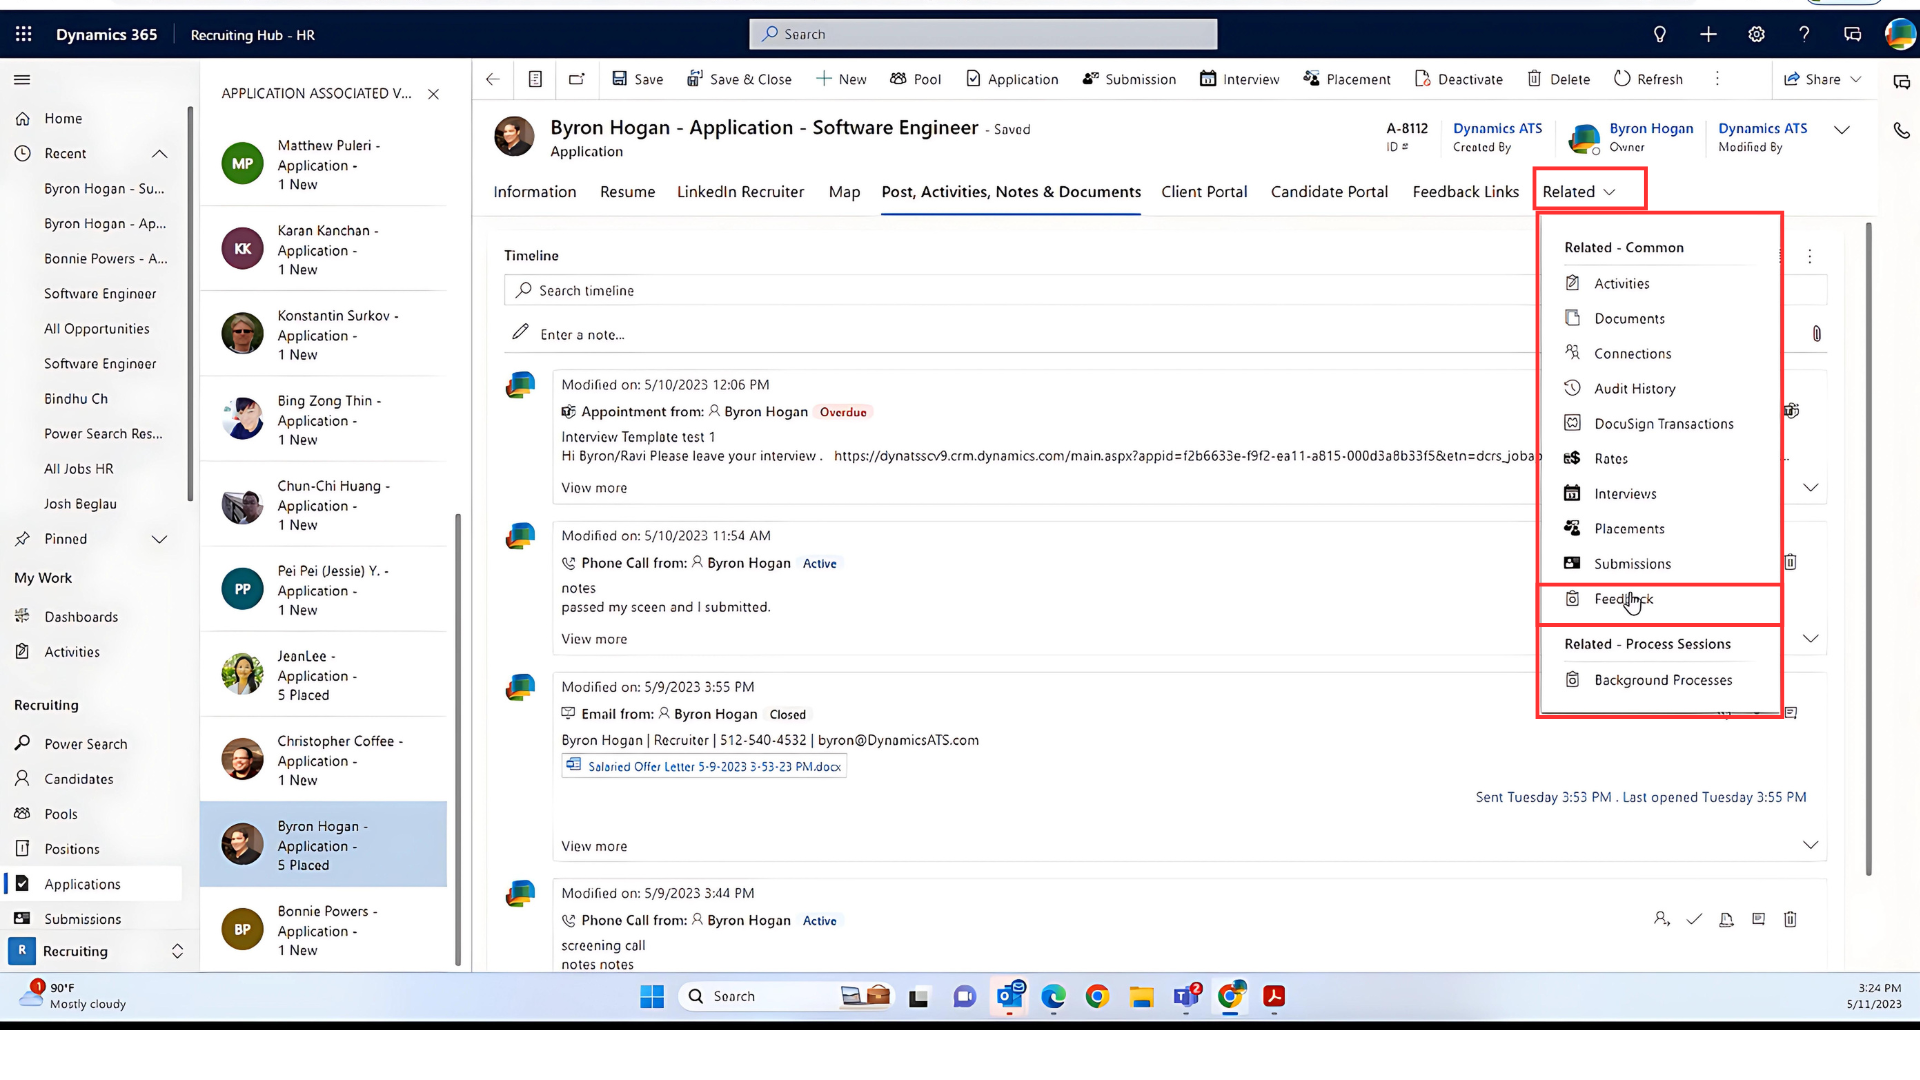Image resolution: width=1920 pixels, height=1080 pixels.
Task: Click Save in the command bar
Action: 638,79
